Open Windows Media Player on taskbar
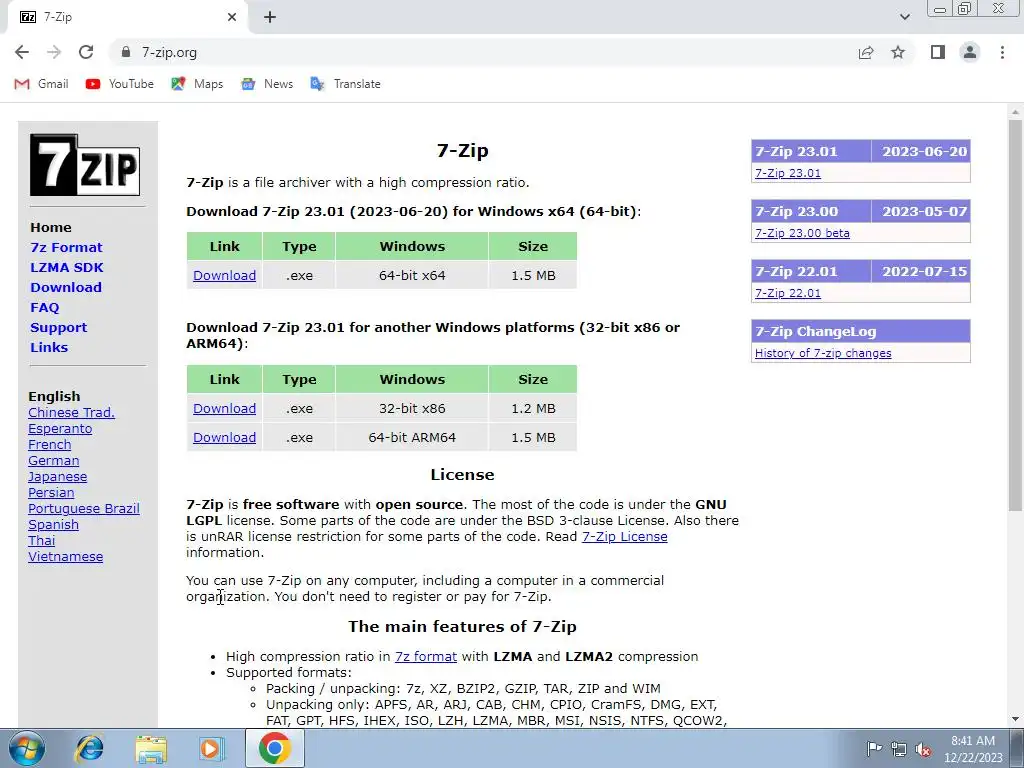This screenshot has height=768, width=1024. (x=212, y=749)
